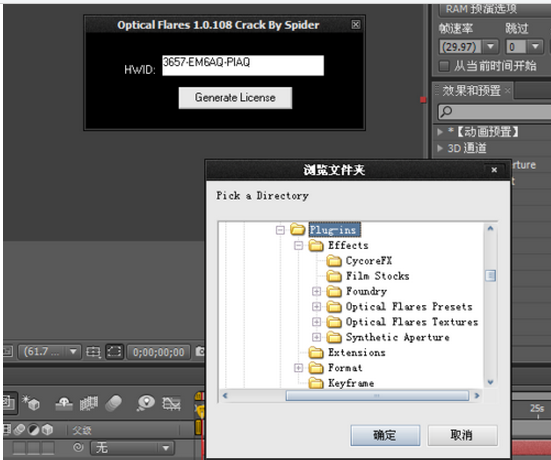551x460 pixels.
Task: Open the frame rate (29.97) dropdown arrow
Action: (490, 46)
